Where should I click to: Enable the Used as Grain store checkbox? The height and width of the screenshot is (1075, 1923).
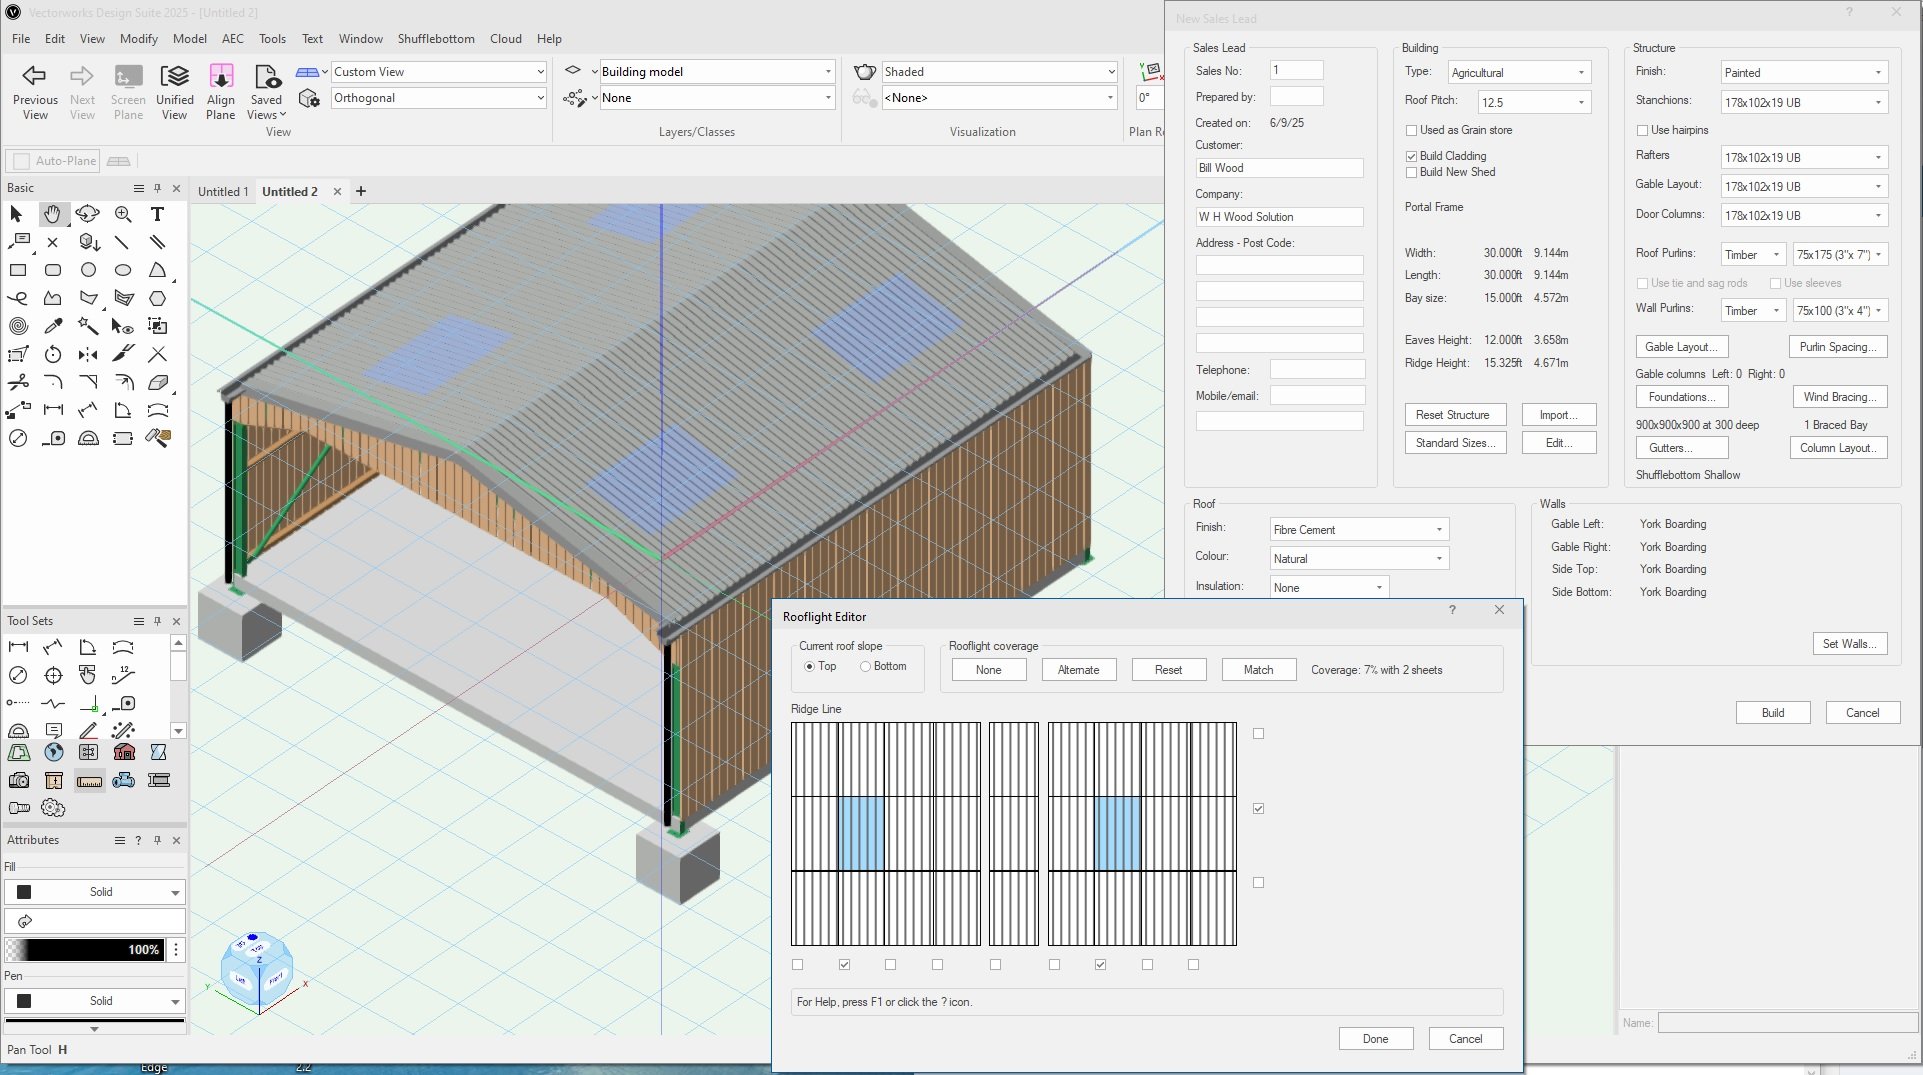[x=1411, y=130]
